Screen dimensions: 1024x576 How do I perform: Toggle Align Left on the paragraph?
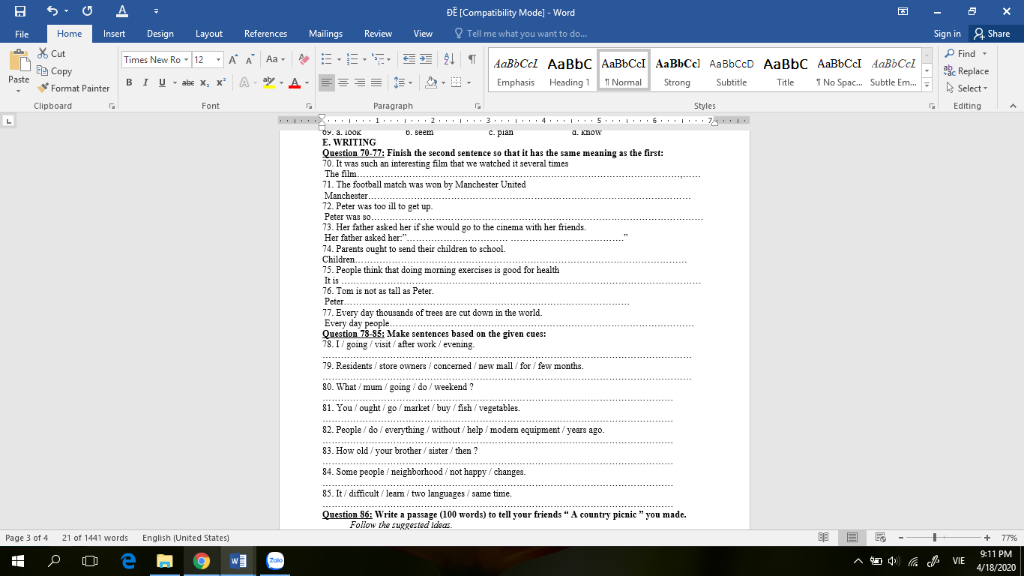click(x=327, y=82)
